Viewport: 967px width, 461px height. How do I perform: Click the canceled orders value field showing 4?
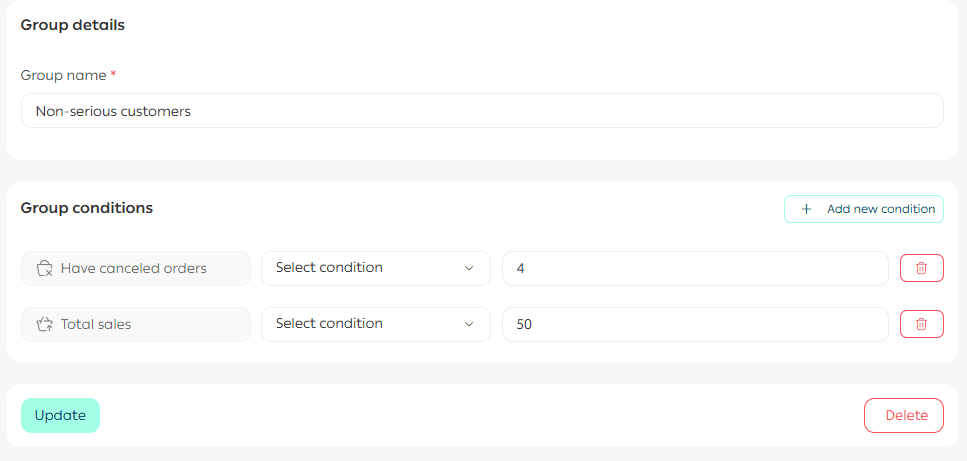[694, 268]
